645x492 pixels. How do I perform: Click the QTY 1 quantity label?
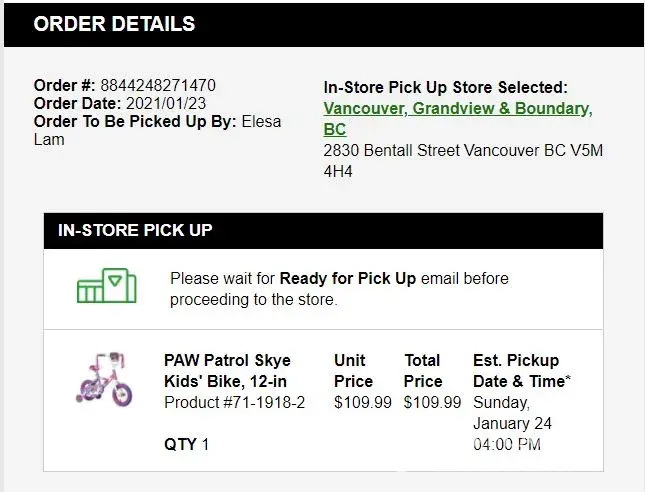[x=186, y=444]
